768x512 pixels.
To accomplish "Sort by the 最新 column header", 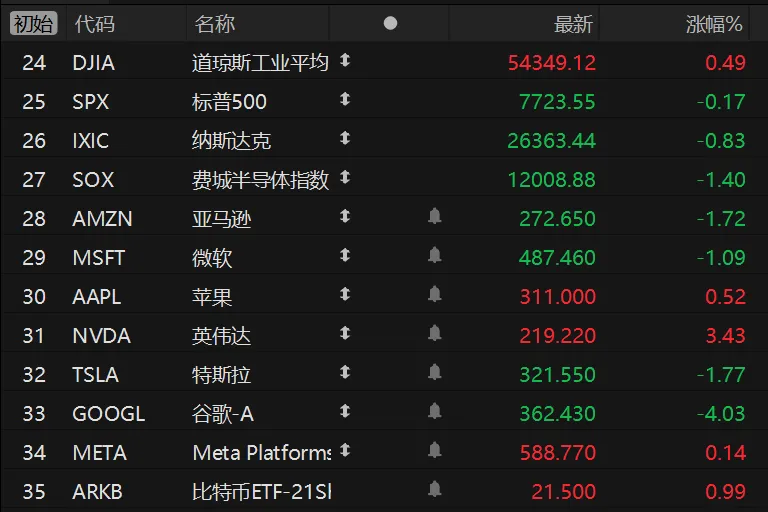I will [x=573, y=24].
